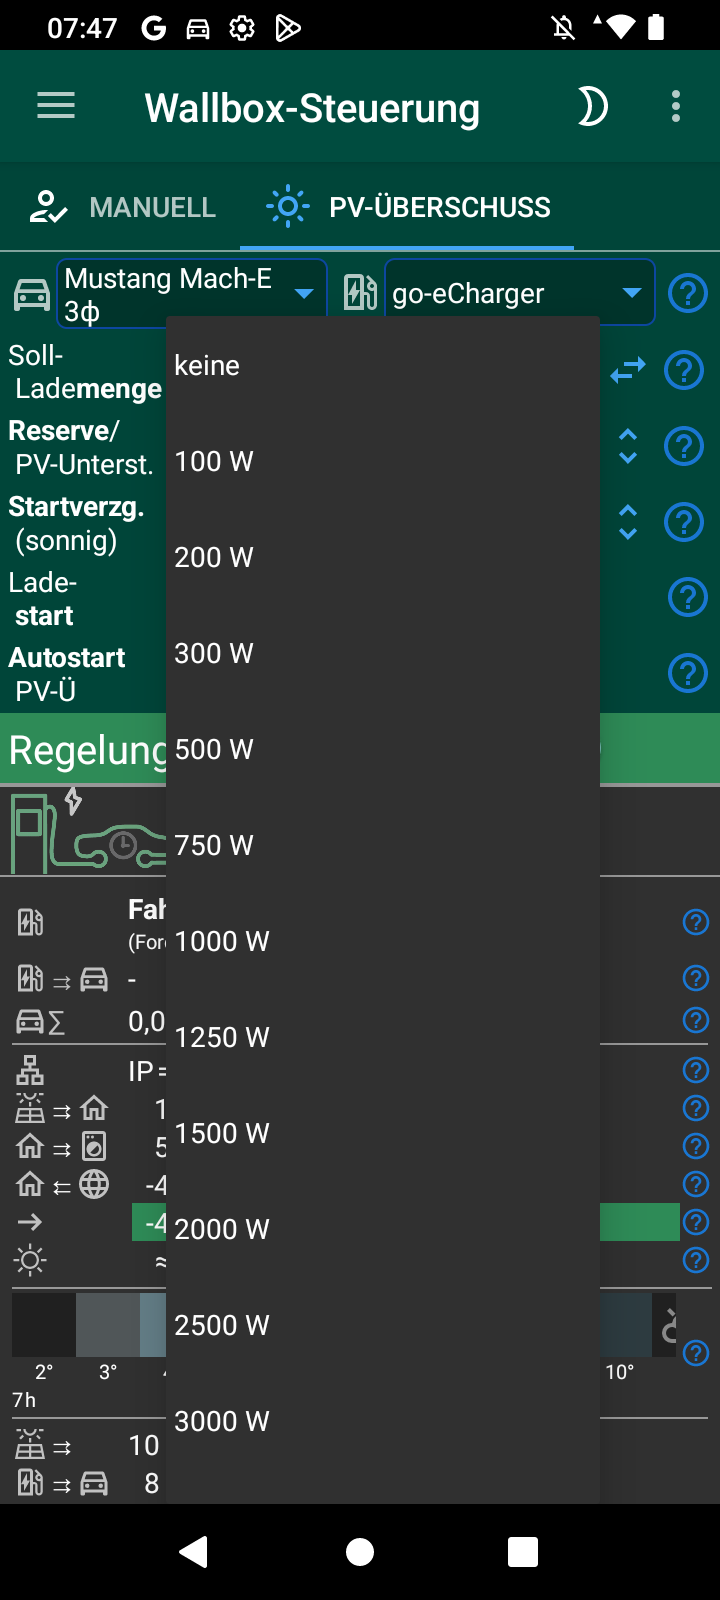
Task: Open help for the wallbox selection
Action: [x=688, y=292]
